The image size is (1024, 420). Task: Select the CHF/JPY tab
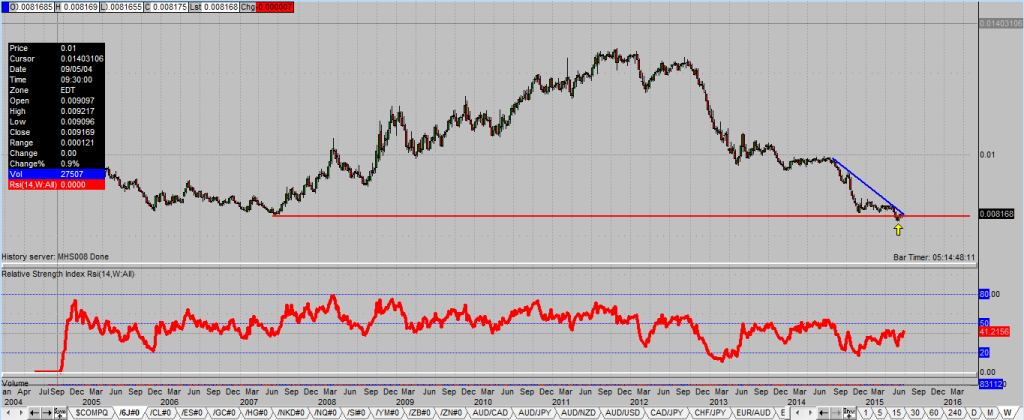711,413
